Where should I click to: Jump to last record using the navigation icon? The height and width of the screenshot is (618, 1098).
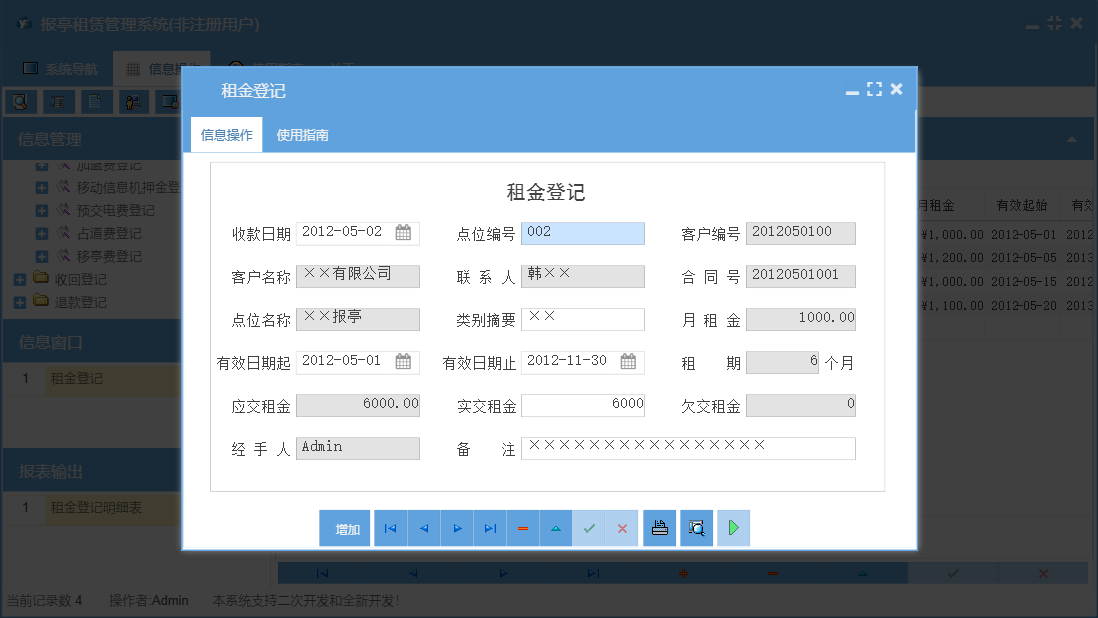pos(490,528)
